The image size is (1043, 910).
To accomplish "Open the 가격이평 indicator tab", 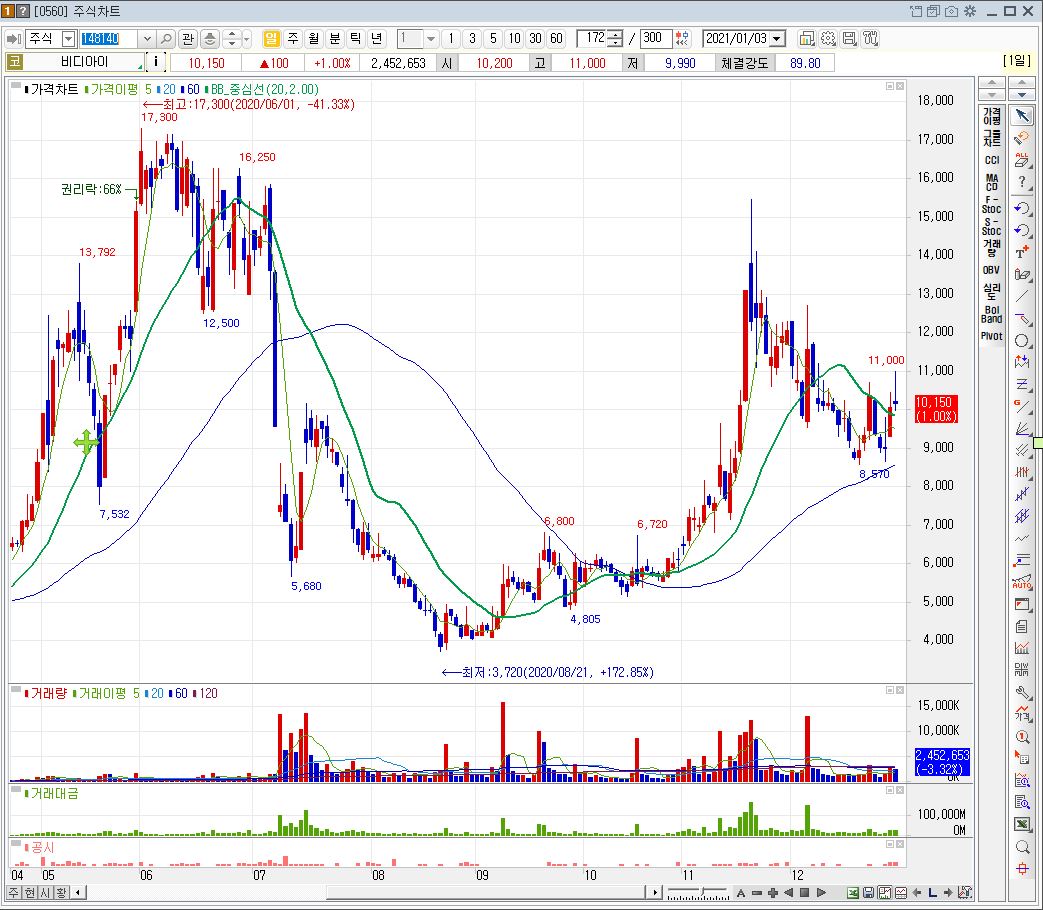I will coord(992,116).
